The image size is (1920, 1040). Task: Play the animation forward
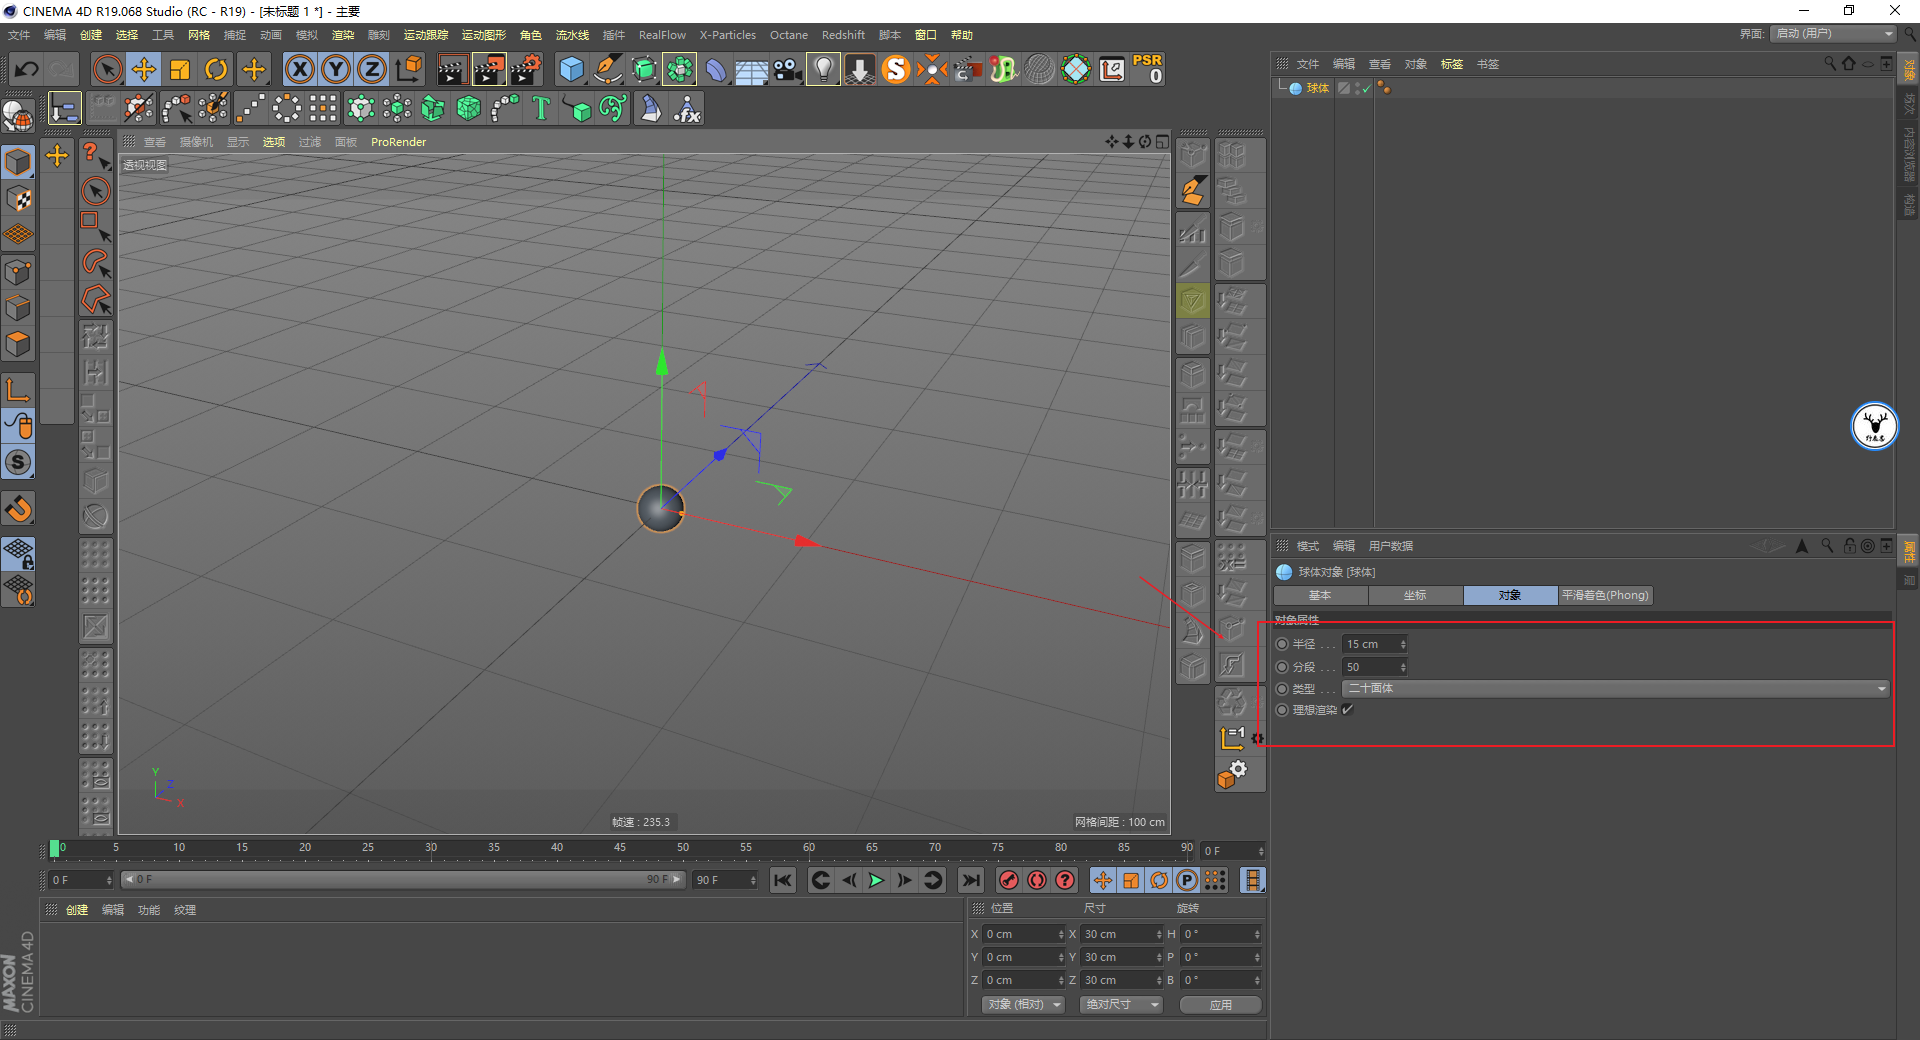[x=876, y=880]
